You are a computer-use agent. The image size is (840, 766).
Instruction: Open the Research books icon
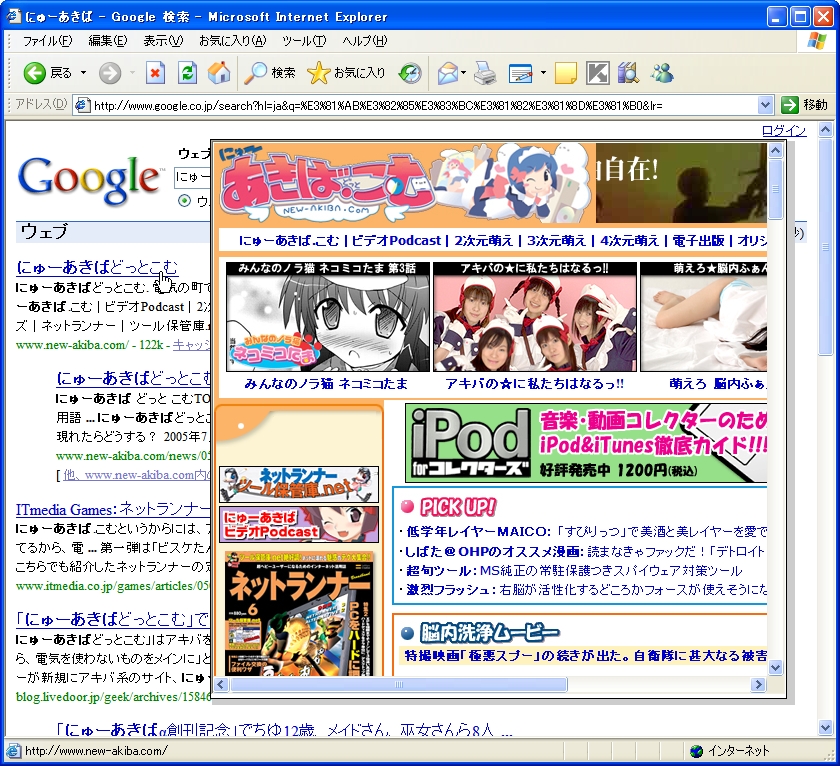click(628, 73)
